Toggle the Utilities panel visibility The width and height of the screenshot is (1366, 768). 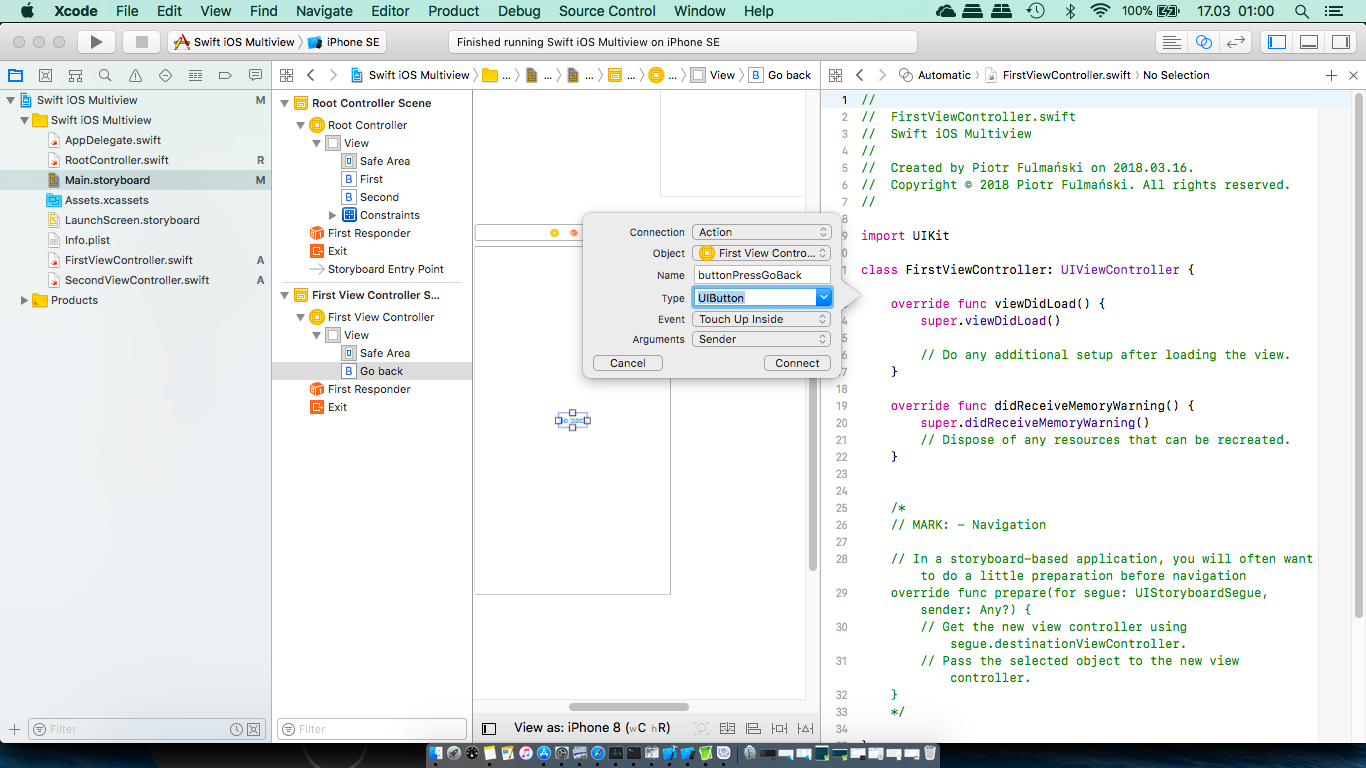1339,42
